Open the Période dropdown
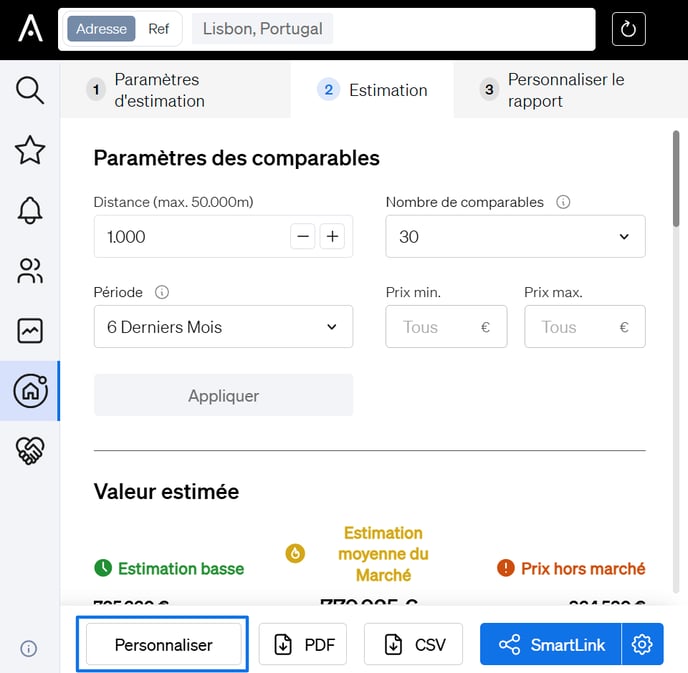This screenshot has width=688, height=673. click(x=223, y=327)
